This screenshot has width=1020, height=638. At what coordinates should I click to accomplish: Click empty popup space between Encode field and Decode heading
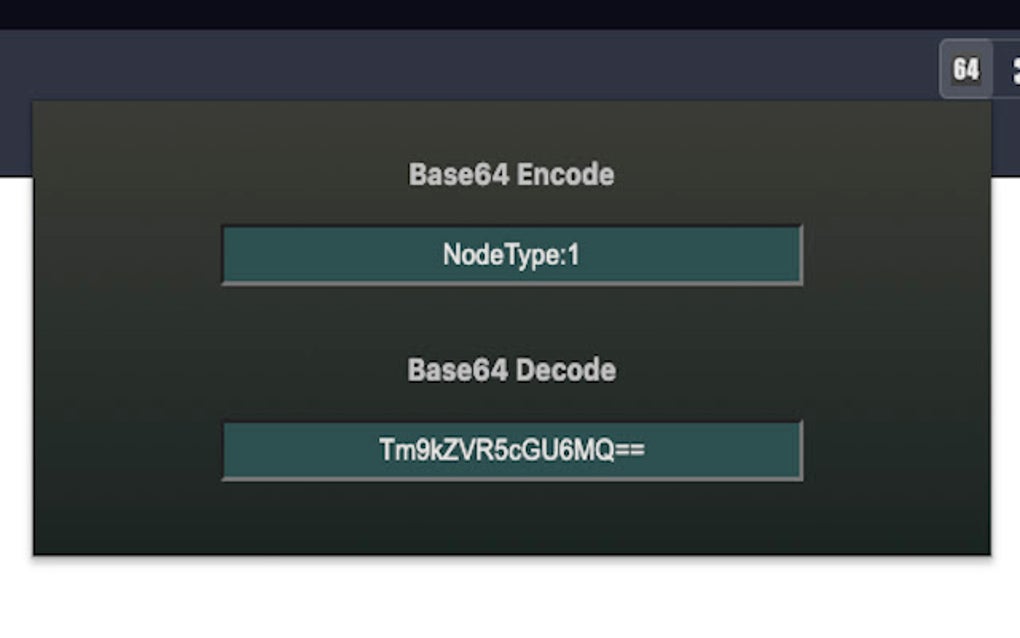click(511, 318)
